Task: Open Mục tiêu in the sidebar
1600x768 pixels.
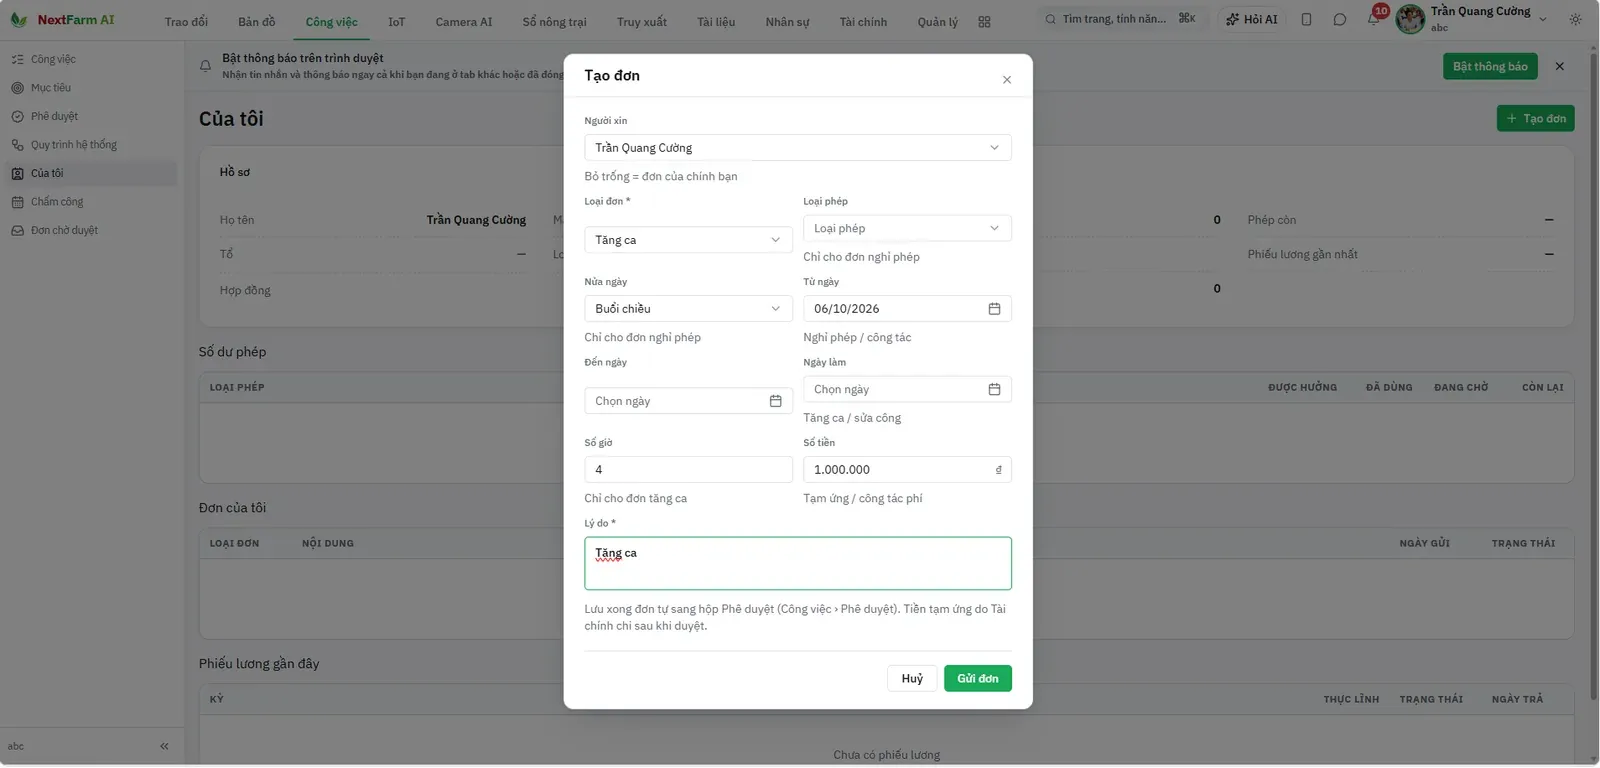Action: point(90,88)
